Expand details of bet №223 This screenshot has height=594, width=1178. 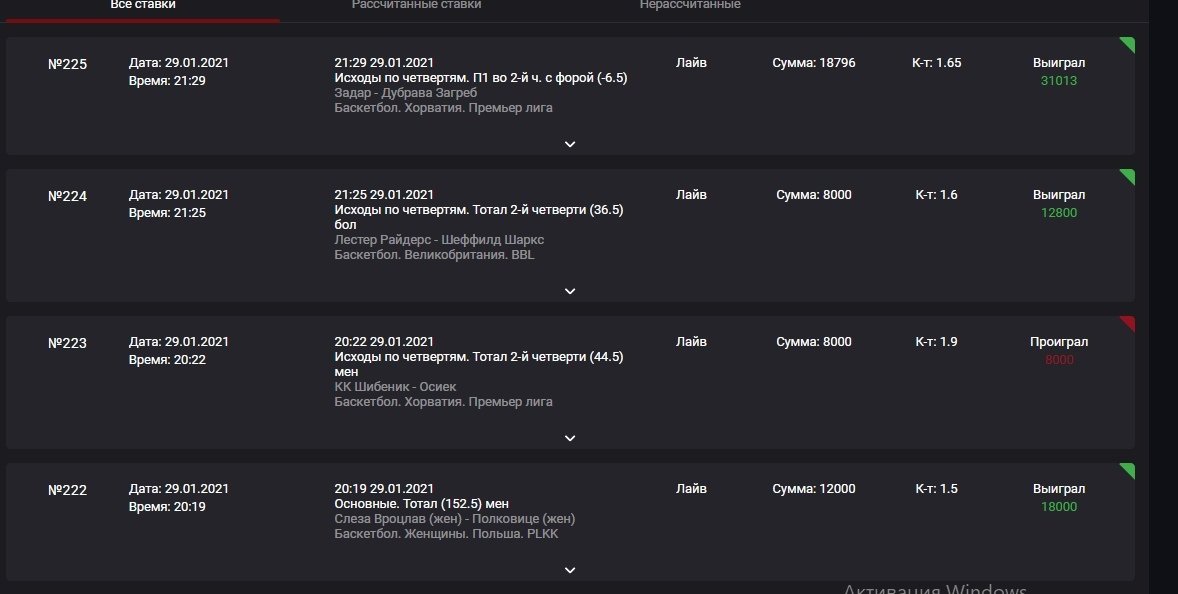(570, 438)
